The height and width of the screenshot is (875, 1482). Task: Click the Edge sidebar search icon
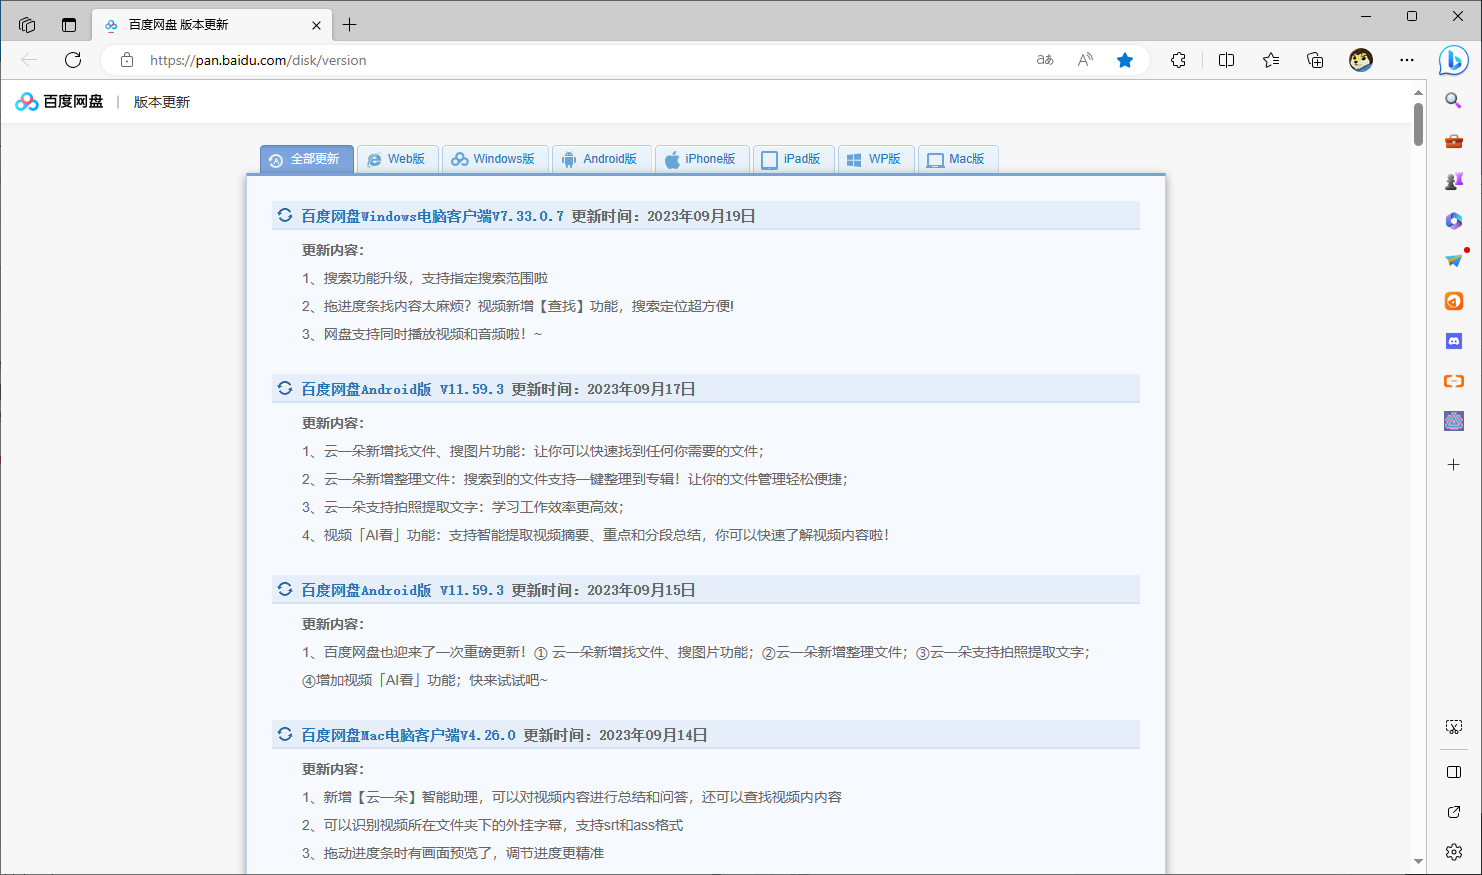(1454, 101)
